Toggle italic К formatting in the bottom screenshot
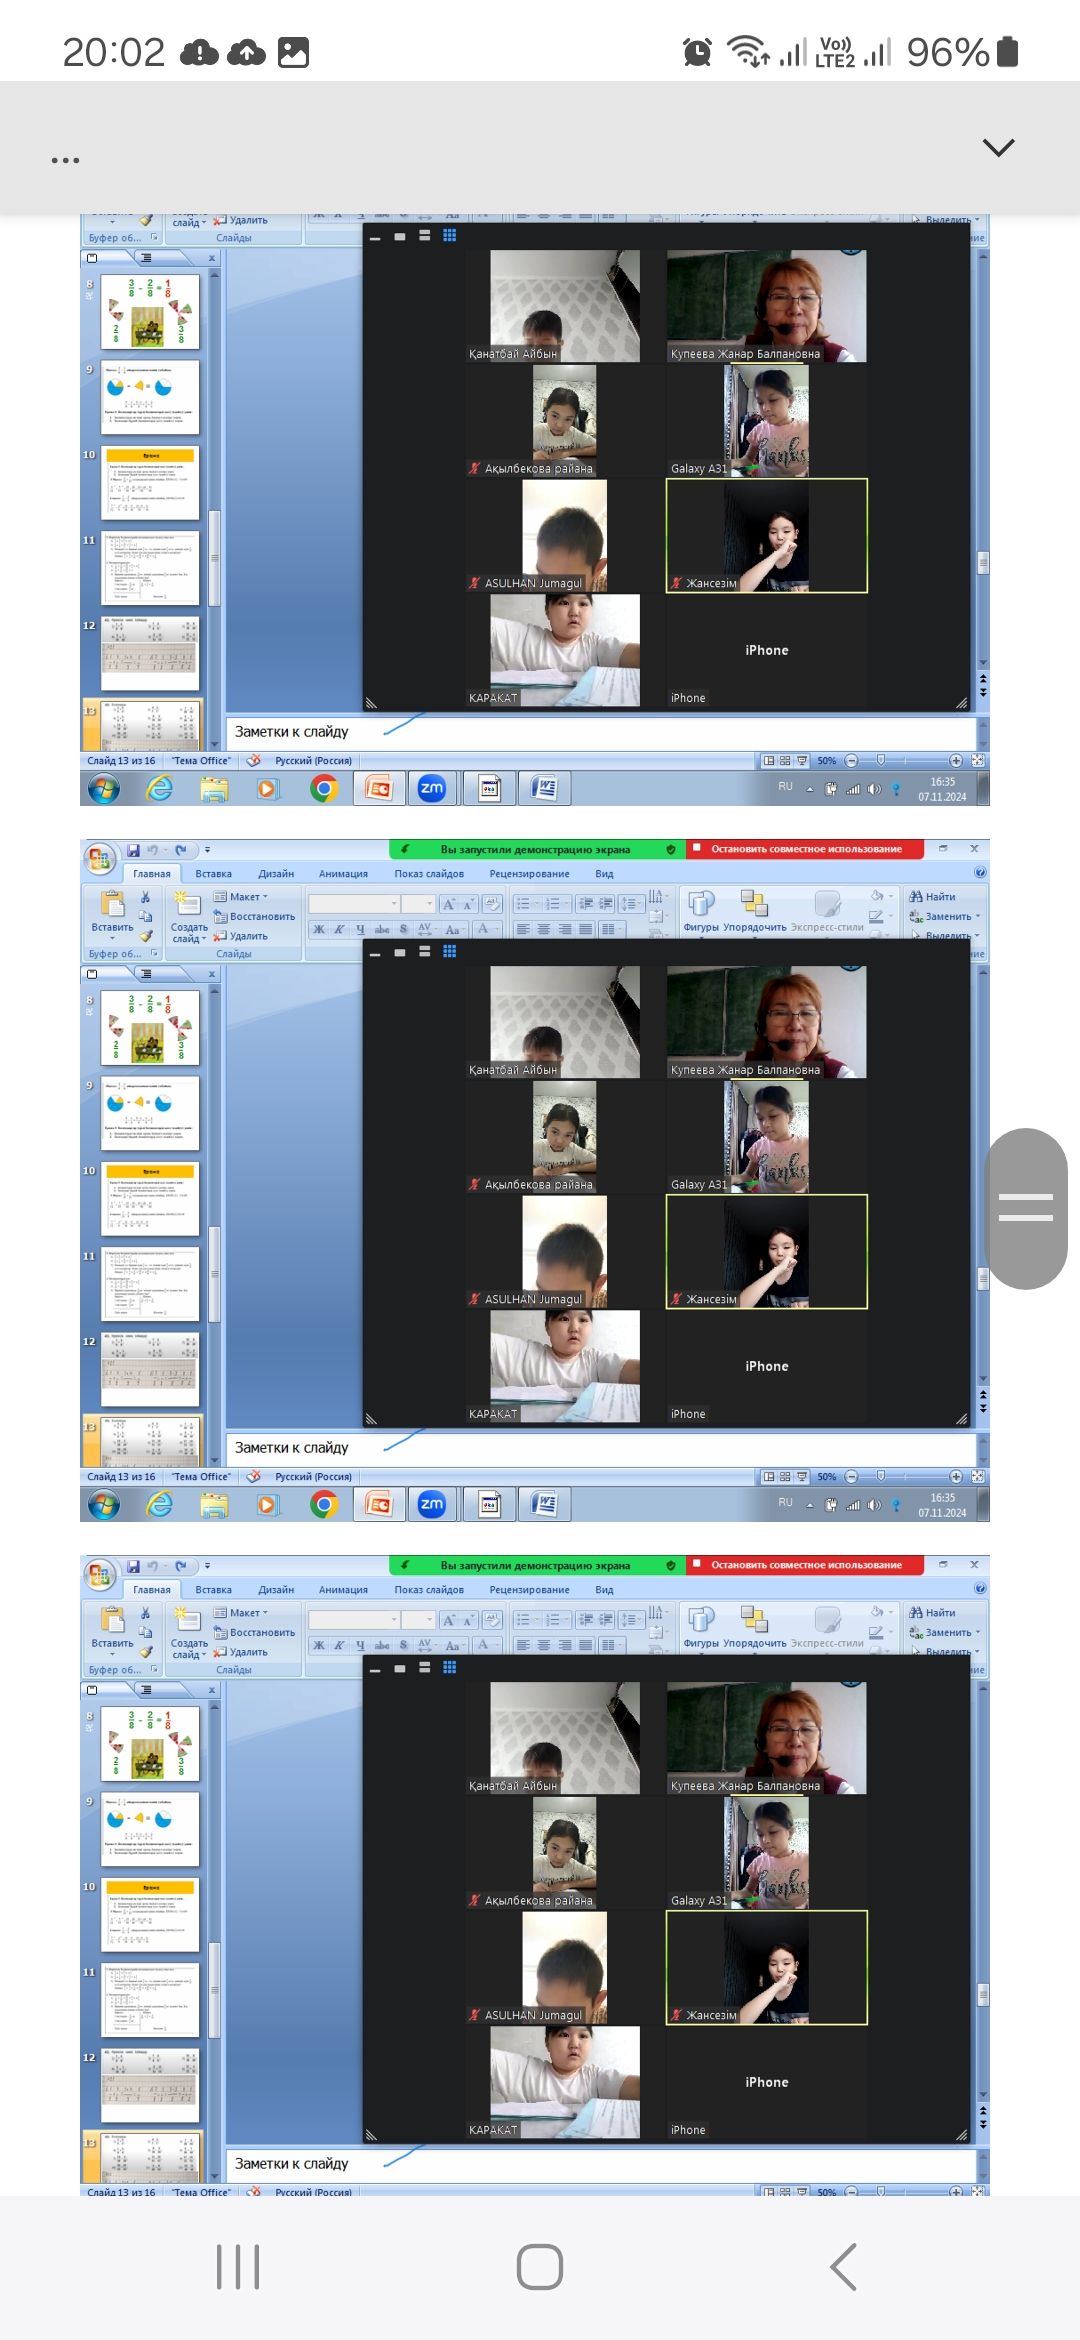Screen dimensions: 1080x2340 (x=339, y=1645)
